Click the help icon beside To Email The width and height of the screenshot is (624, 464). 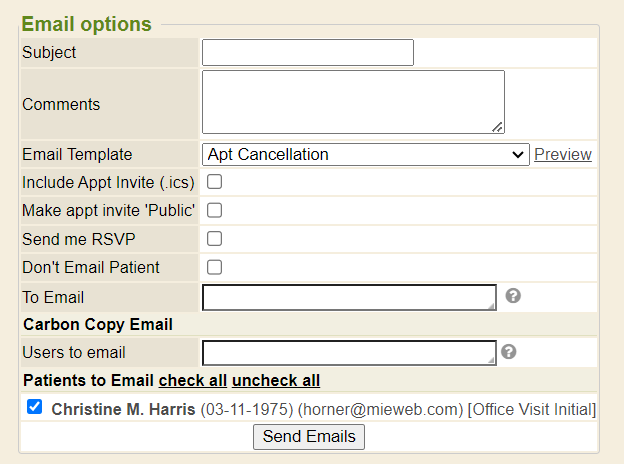point(513,296)
